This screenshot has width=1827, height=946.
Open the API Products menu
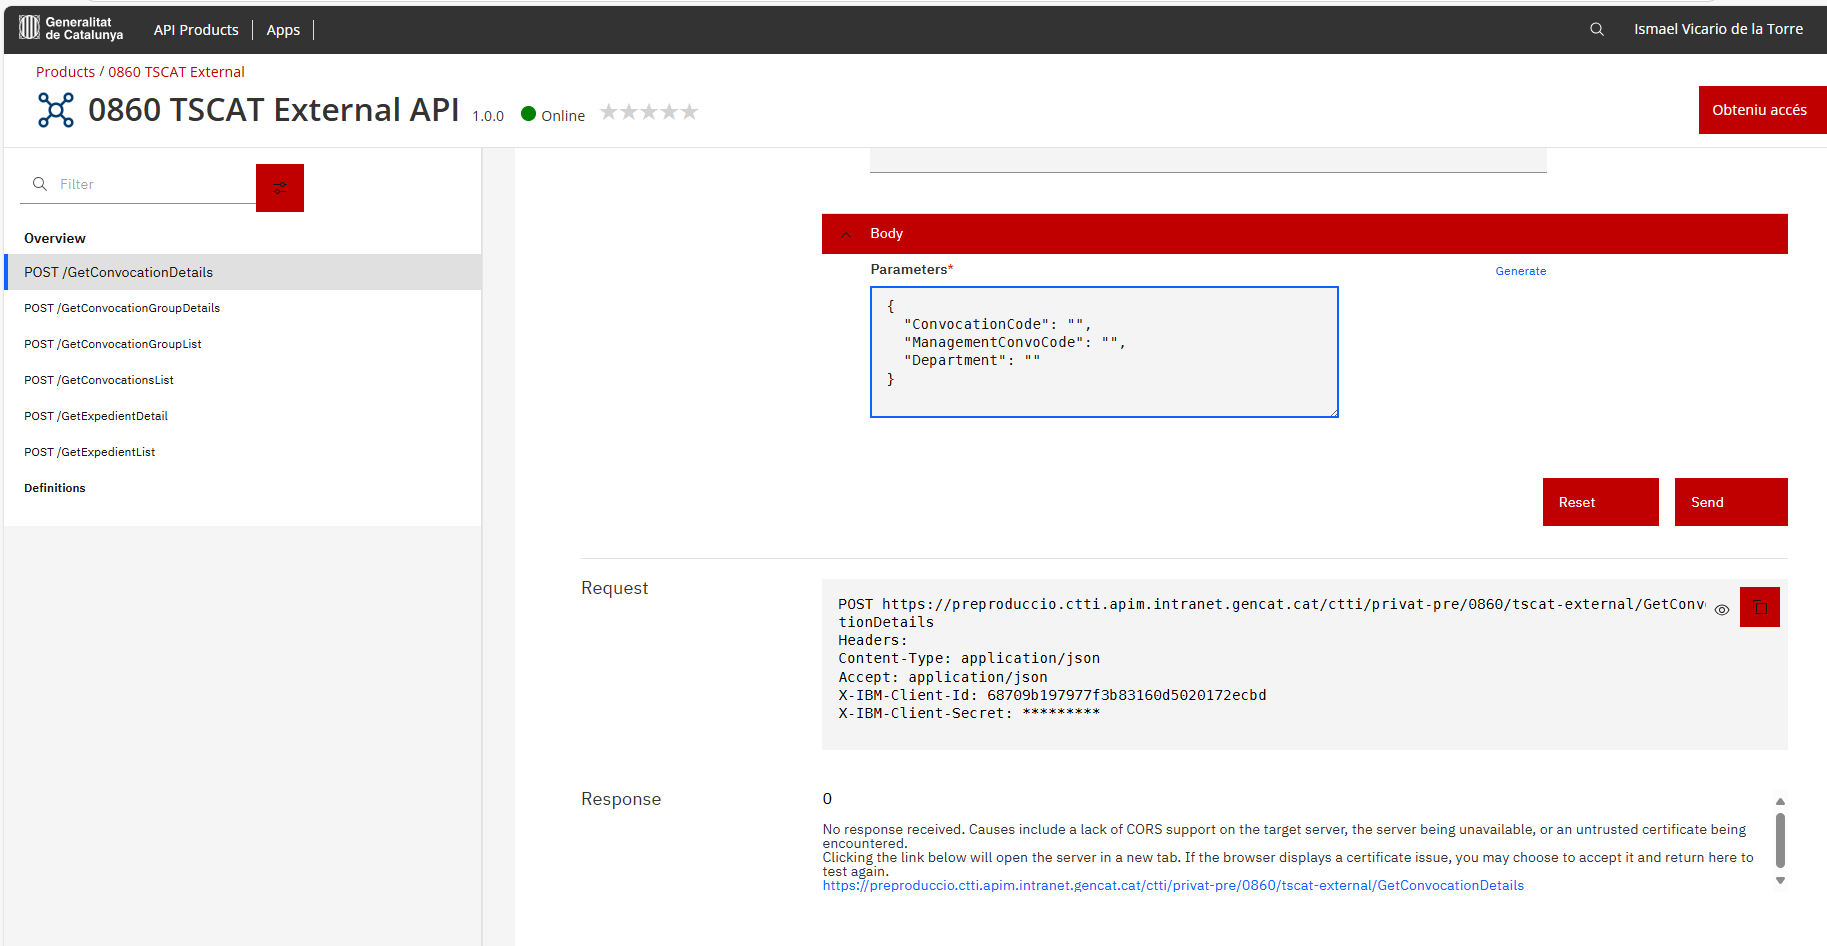pyautogui.click(x=196, y=30)
